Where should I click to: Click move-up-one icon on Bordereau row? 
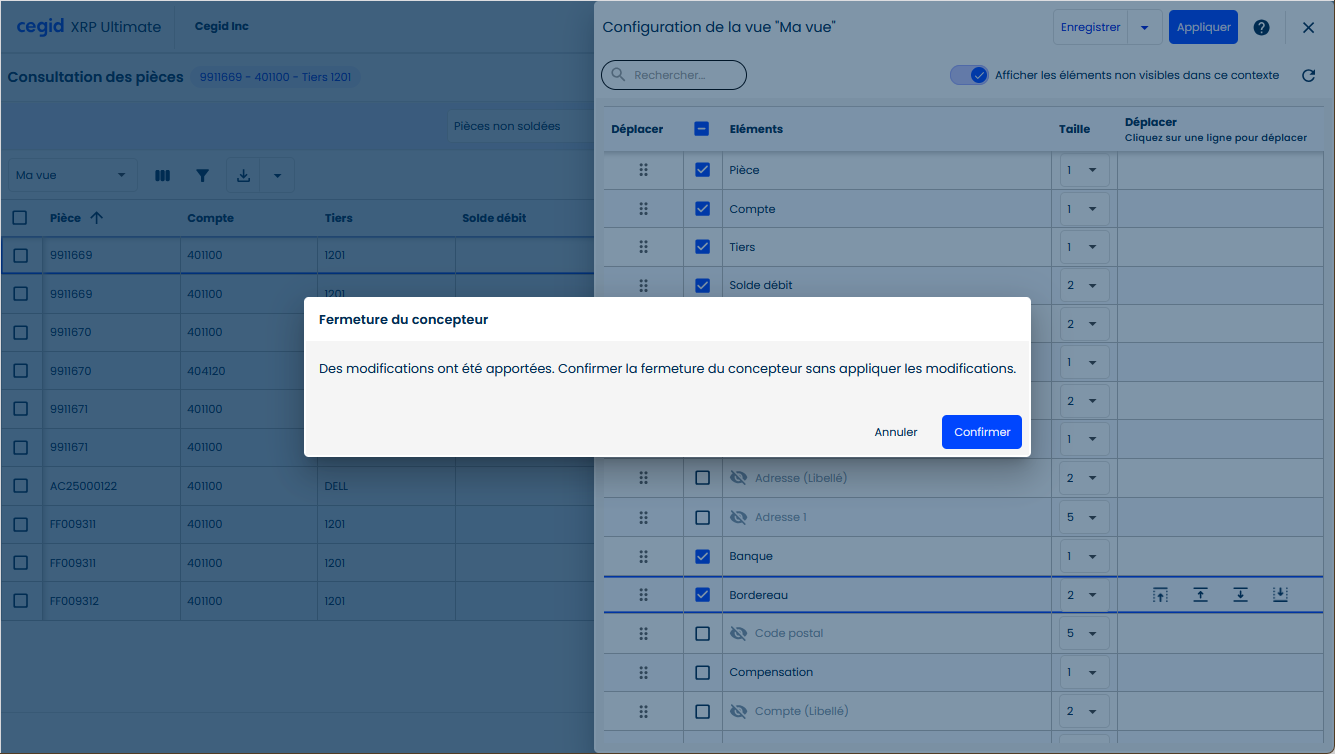1200,595
